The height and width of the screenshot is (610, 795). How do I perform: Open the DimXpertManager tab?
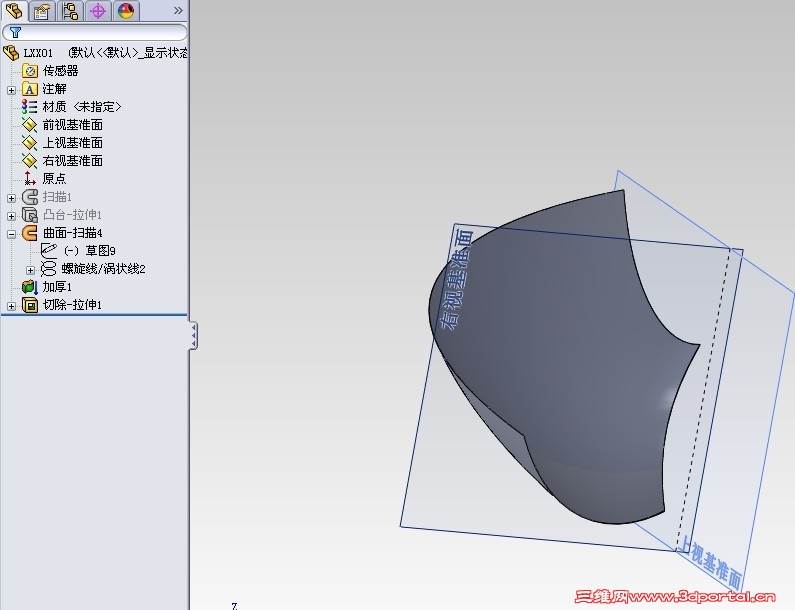pyautogui.click(x=98, y=11)
